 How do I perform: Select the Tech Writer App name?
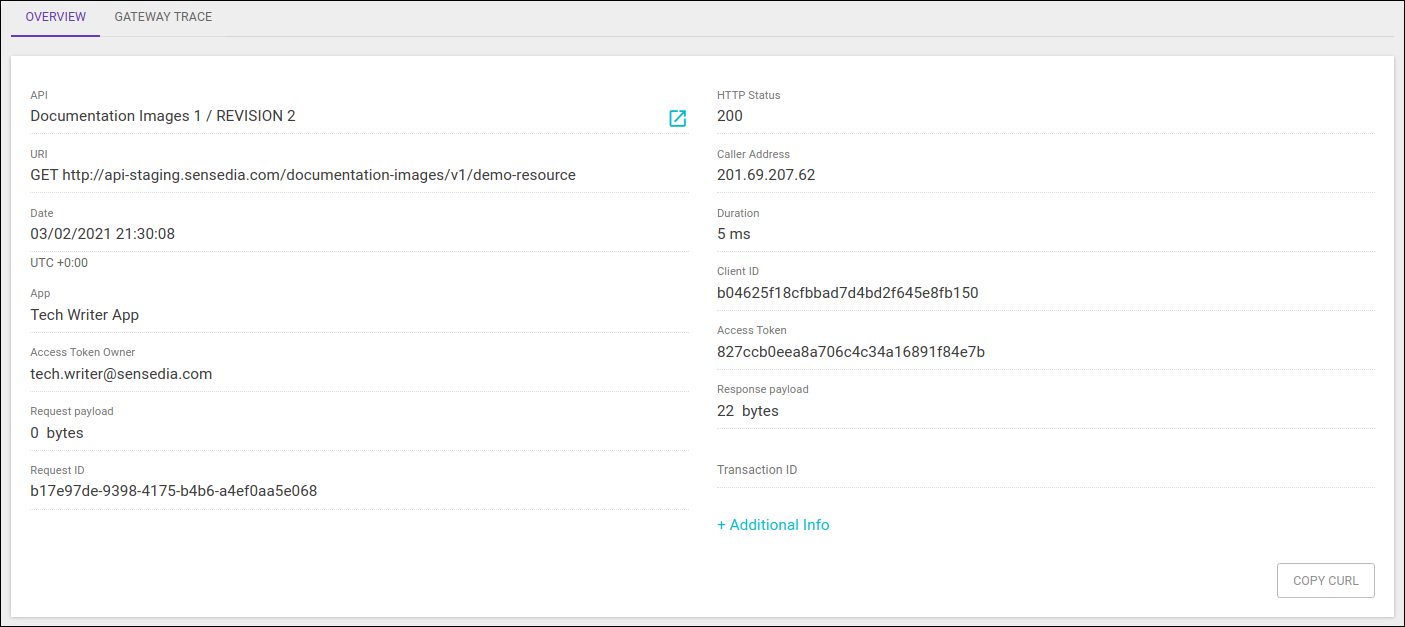(x=84, y=314)
